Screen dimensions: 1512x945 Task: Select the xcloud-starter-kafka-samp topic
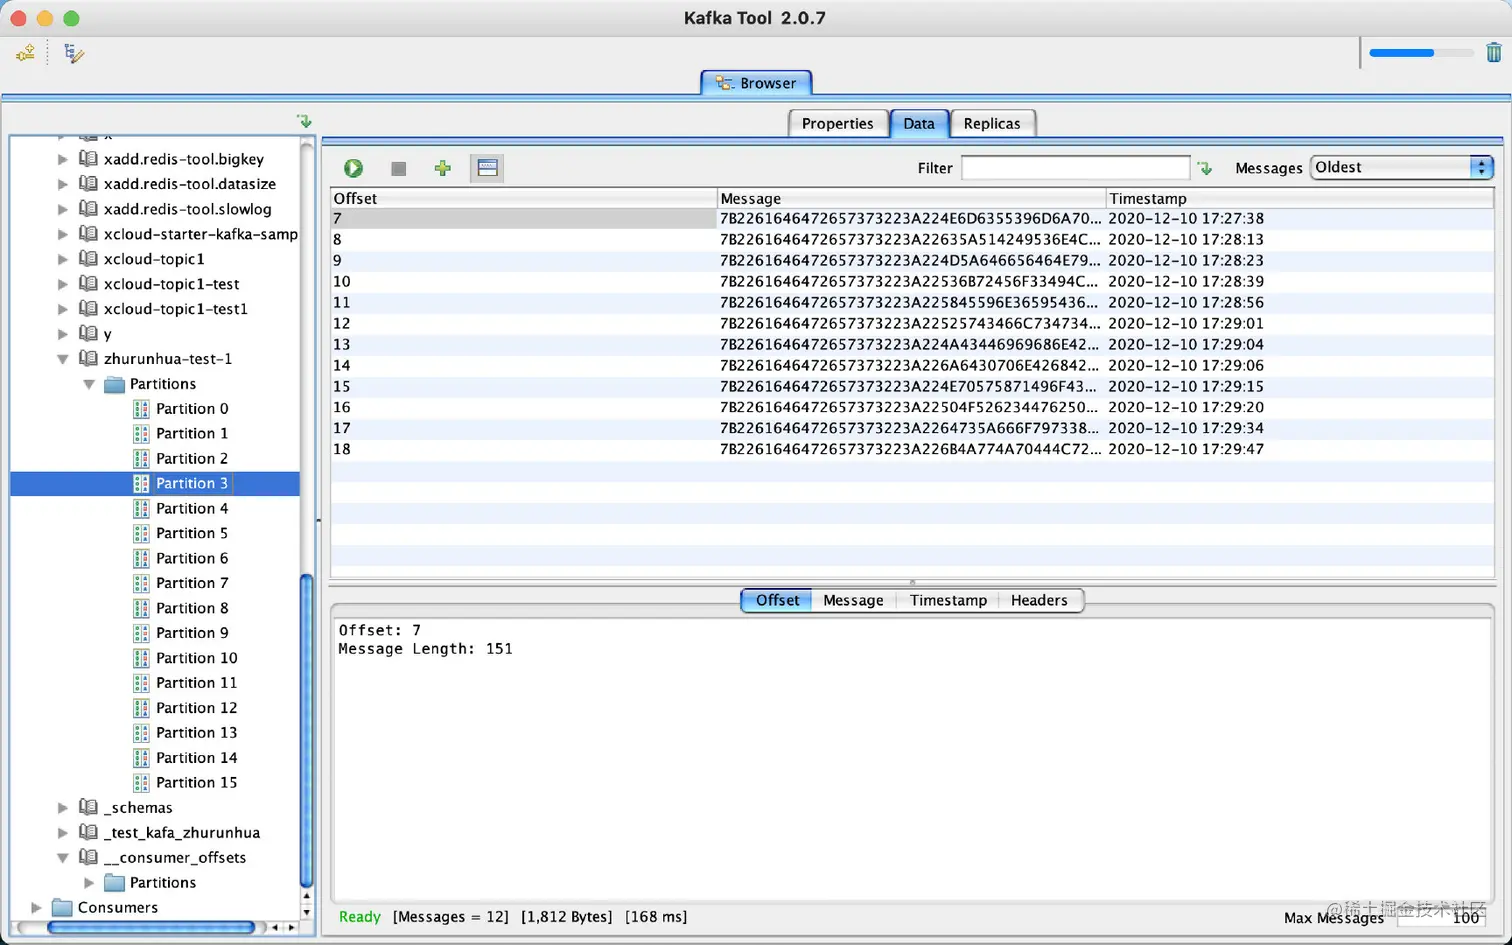coord(200,234)
